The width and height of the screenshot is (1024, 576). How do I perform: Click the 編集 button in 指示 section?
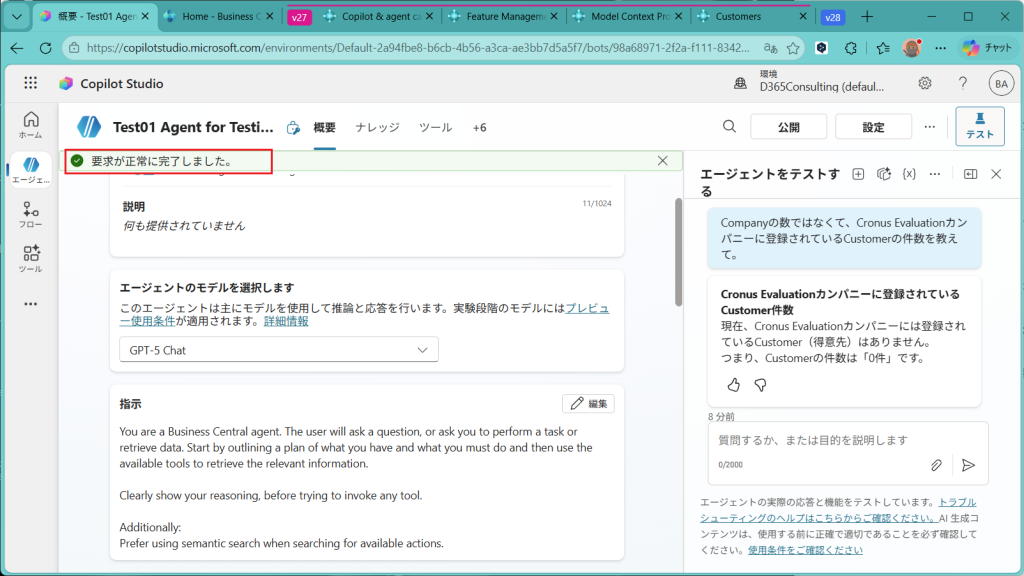(x=588, y=404)
